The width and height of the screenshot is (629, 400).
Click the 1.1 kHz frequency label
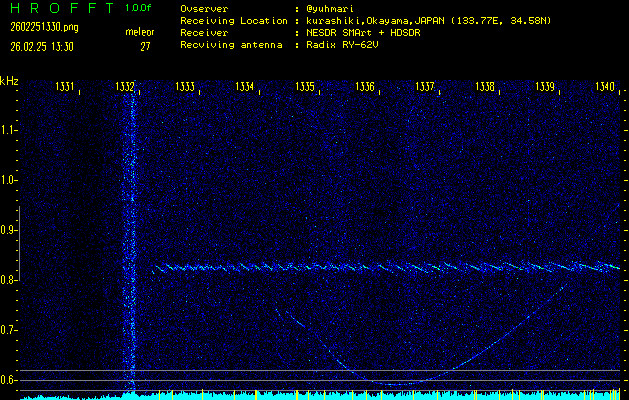9,130
